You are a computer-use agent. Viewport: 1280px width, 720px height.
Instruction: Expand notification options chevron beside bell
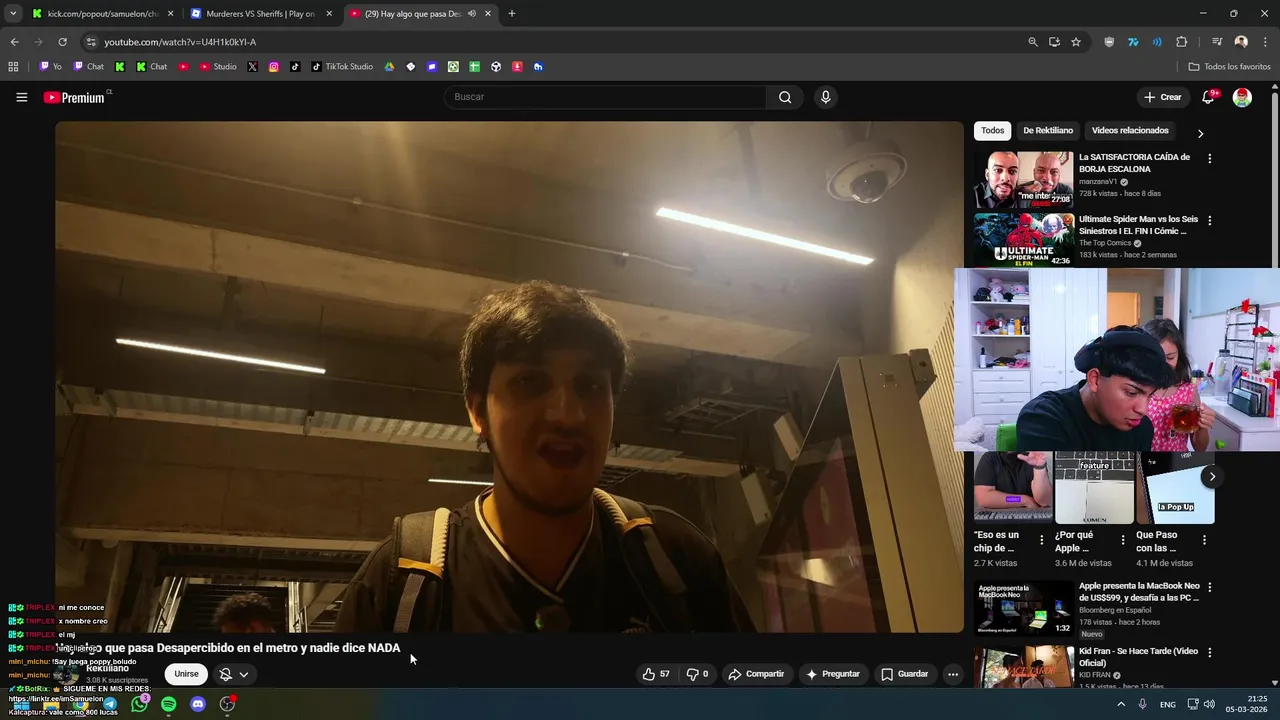point(243,675)
